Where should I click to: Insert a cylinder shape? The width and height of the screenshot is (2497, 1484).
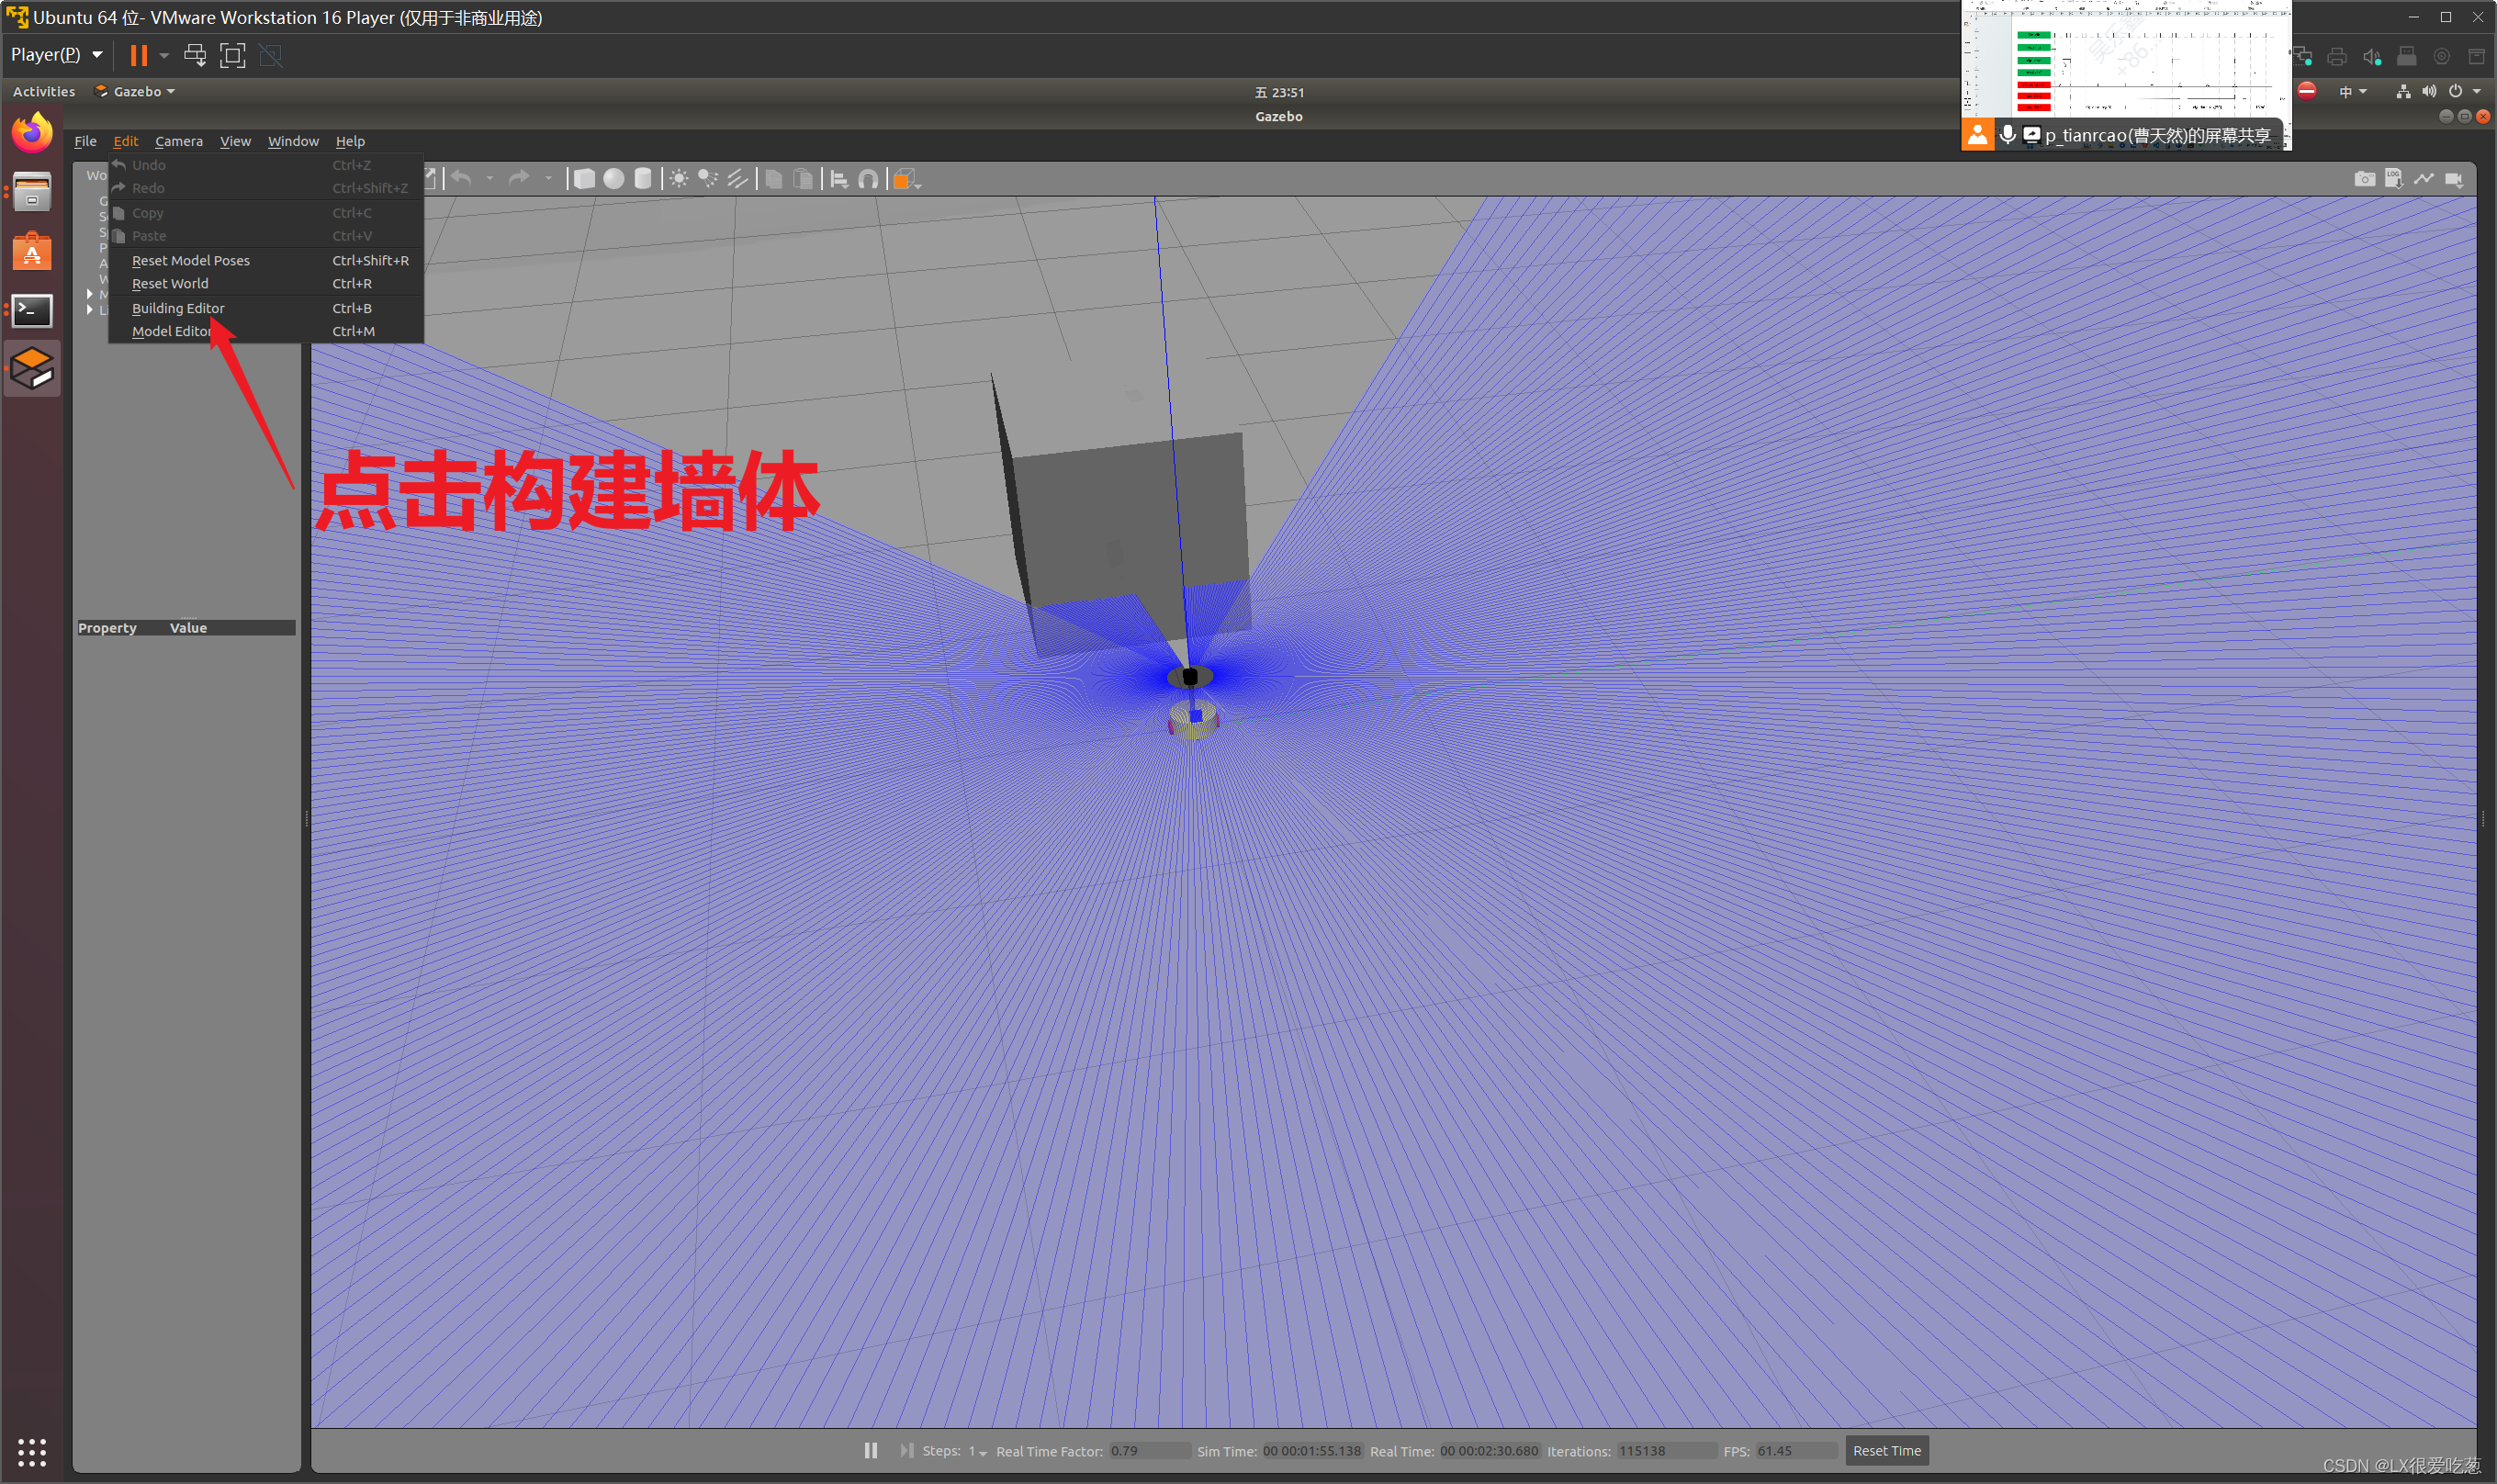[643, 179]
